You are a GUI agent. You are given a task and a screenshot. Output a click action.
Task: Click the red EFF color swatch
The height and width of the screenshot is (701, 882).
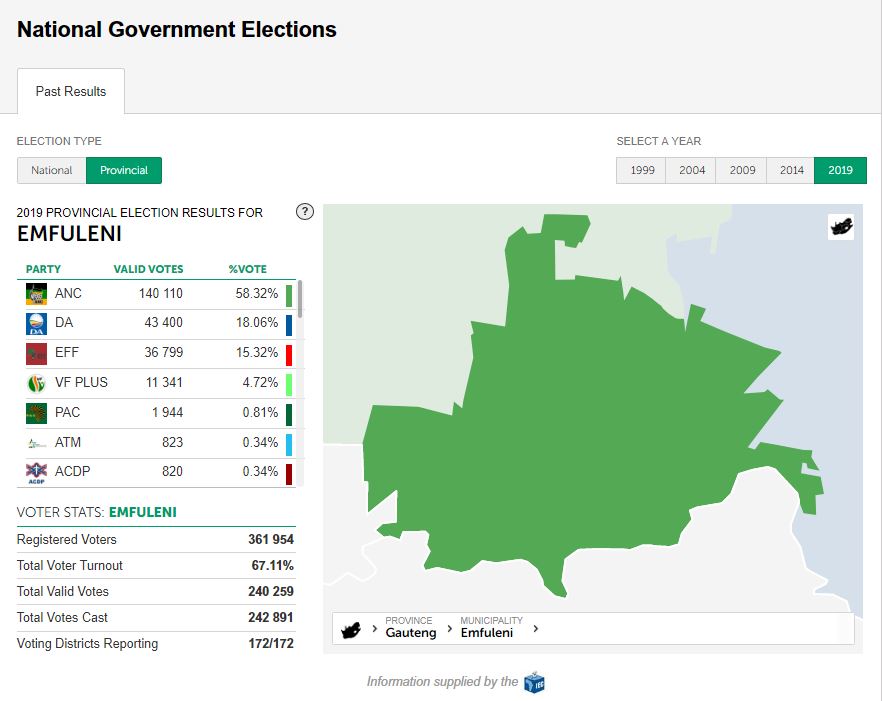pos(289,354)
